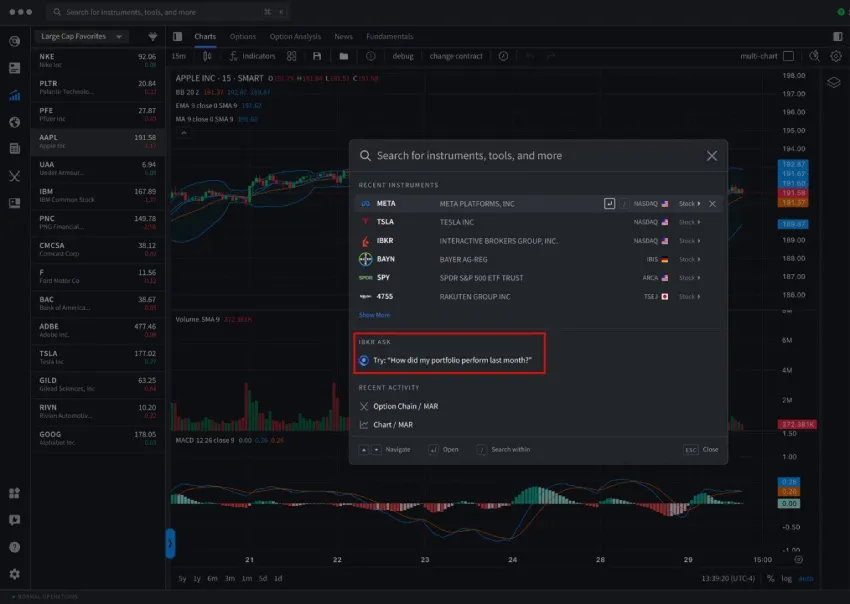Open the option chain X icon in left sidebar
The height and width of the screenshot is (604, 850).
(15, 176)
